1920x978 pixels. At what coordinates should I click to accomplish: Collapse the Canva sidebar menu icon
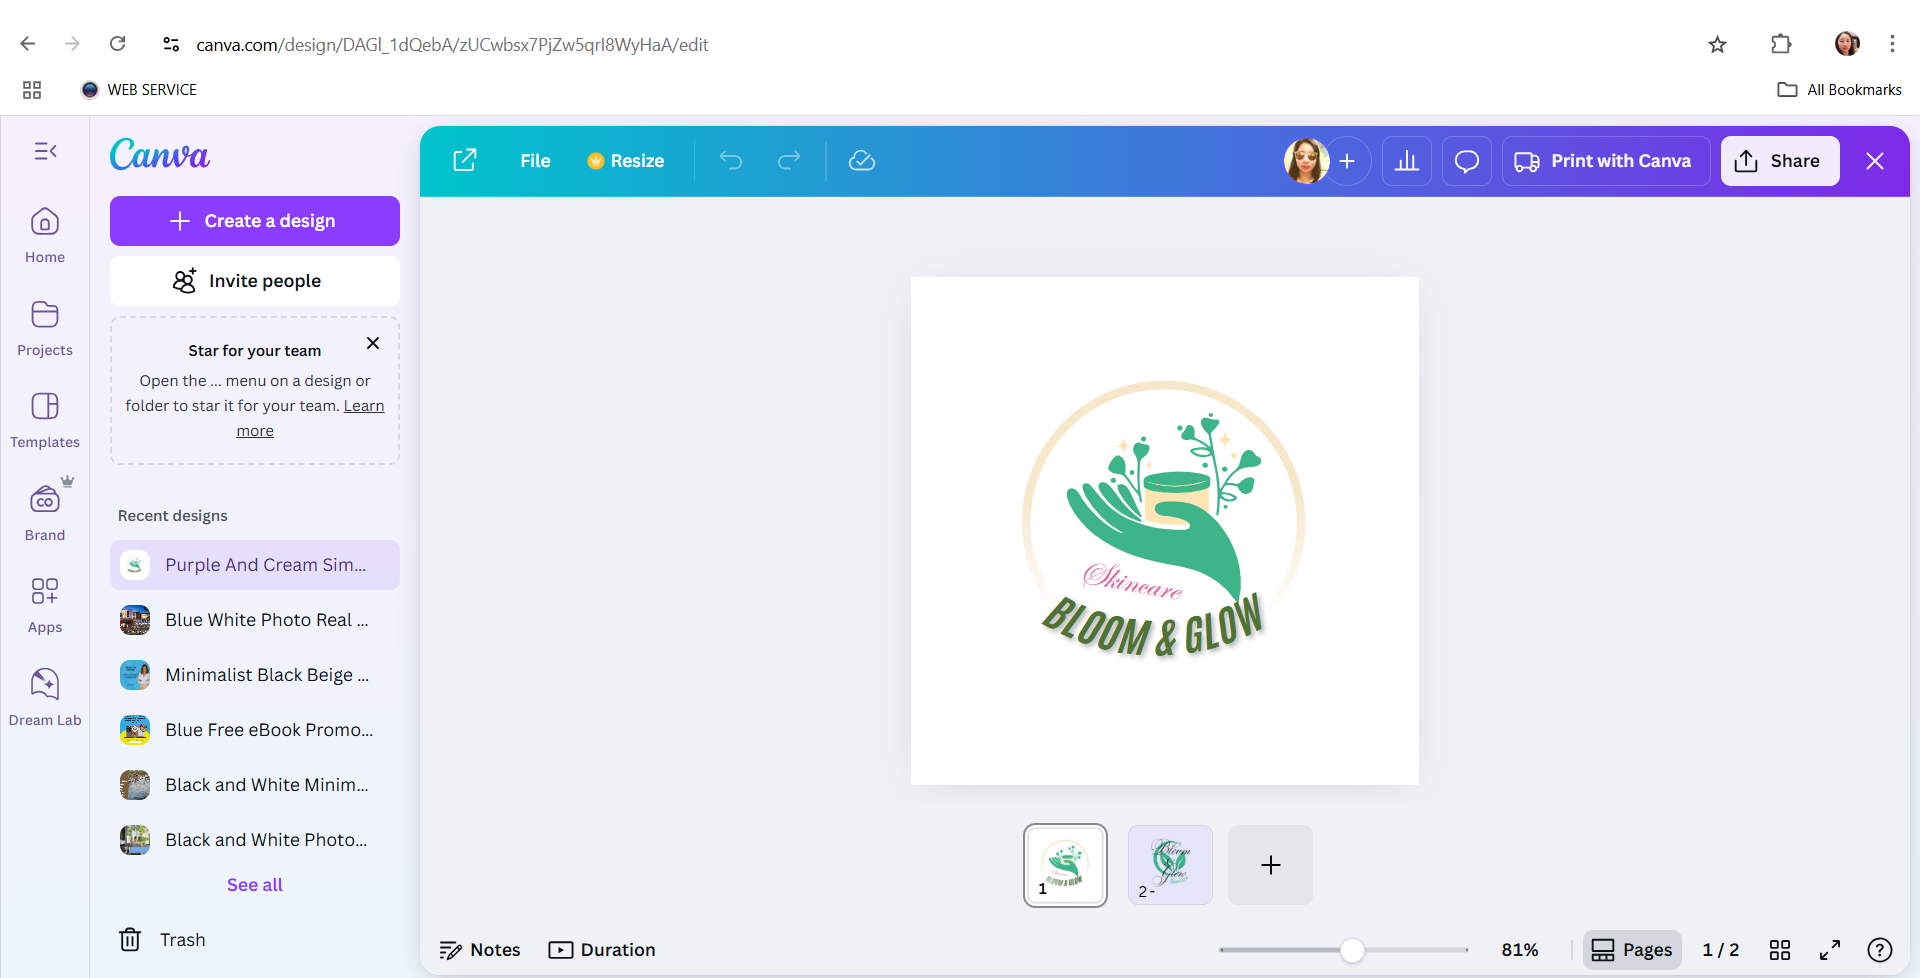click(45, 151)
